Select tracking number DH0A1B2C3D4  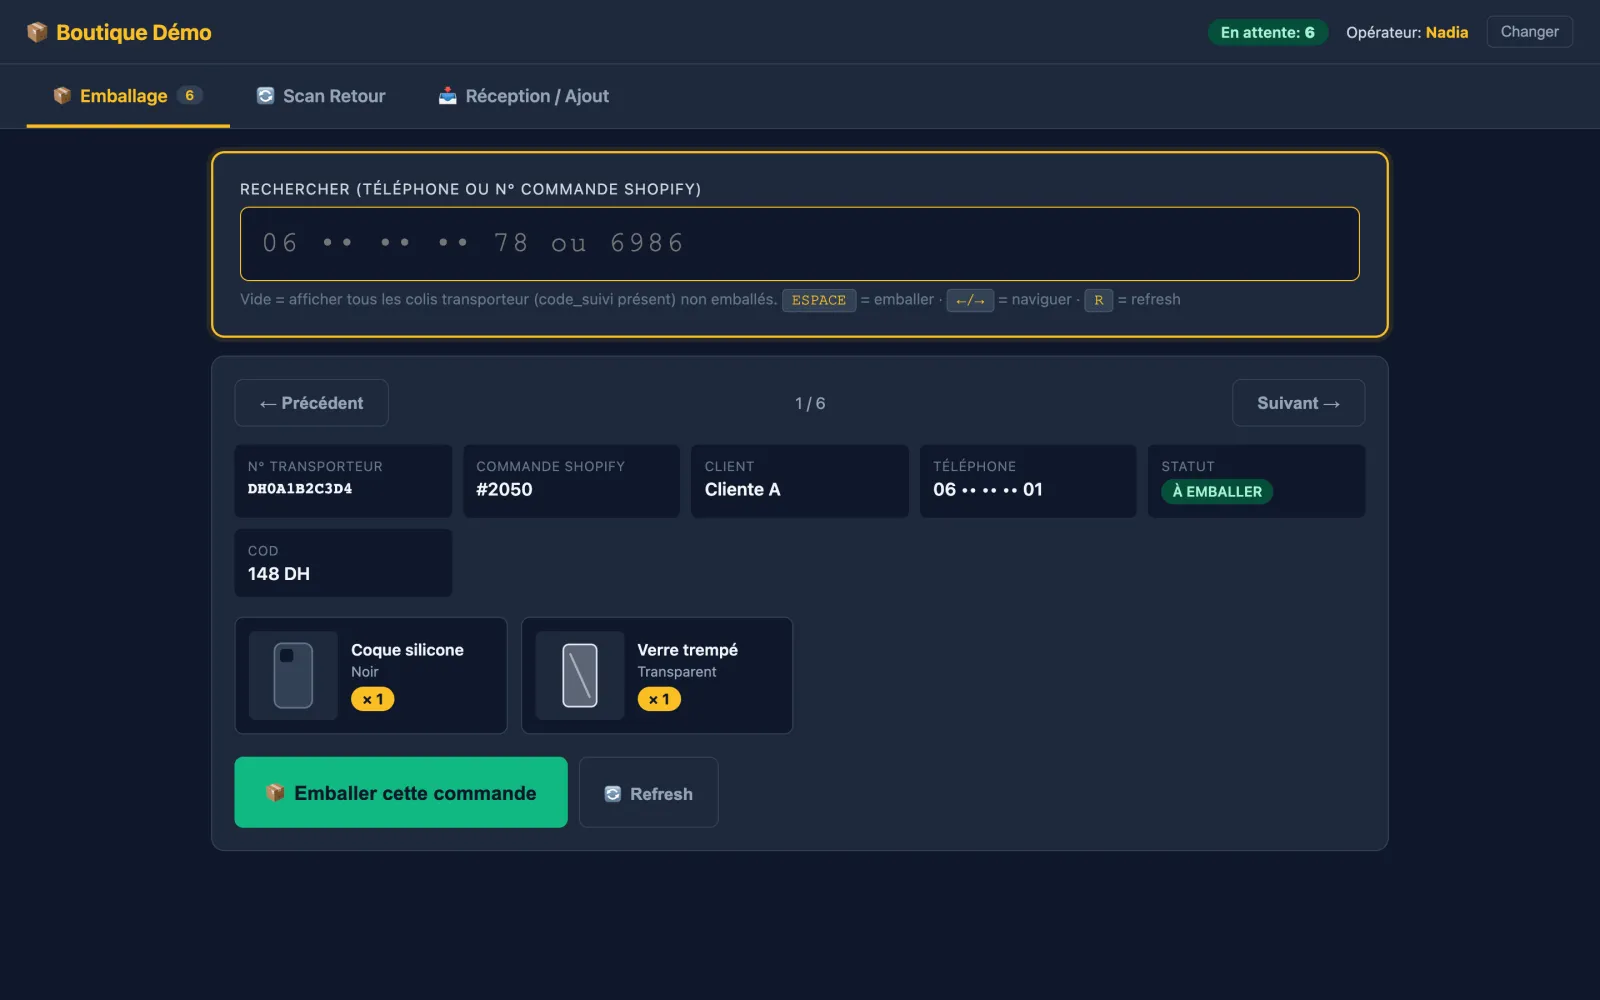(300, 489)
